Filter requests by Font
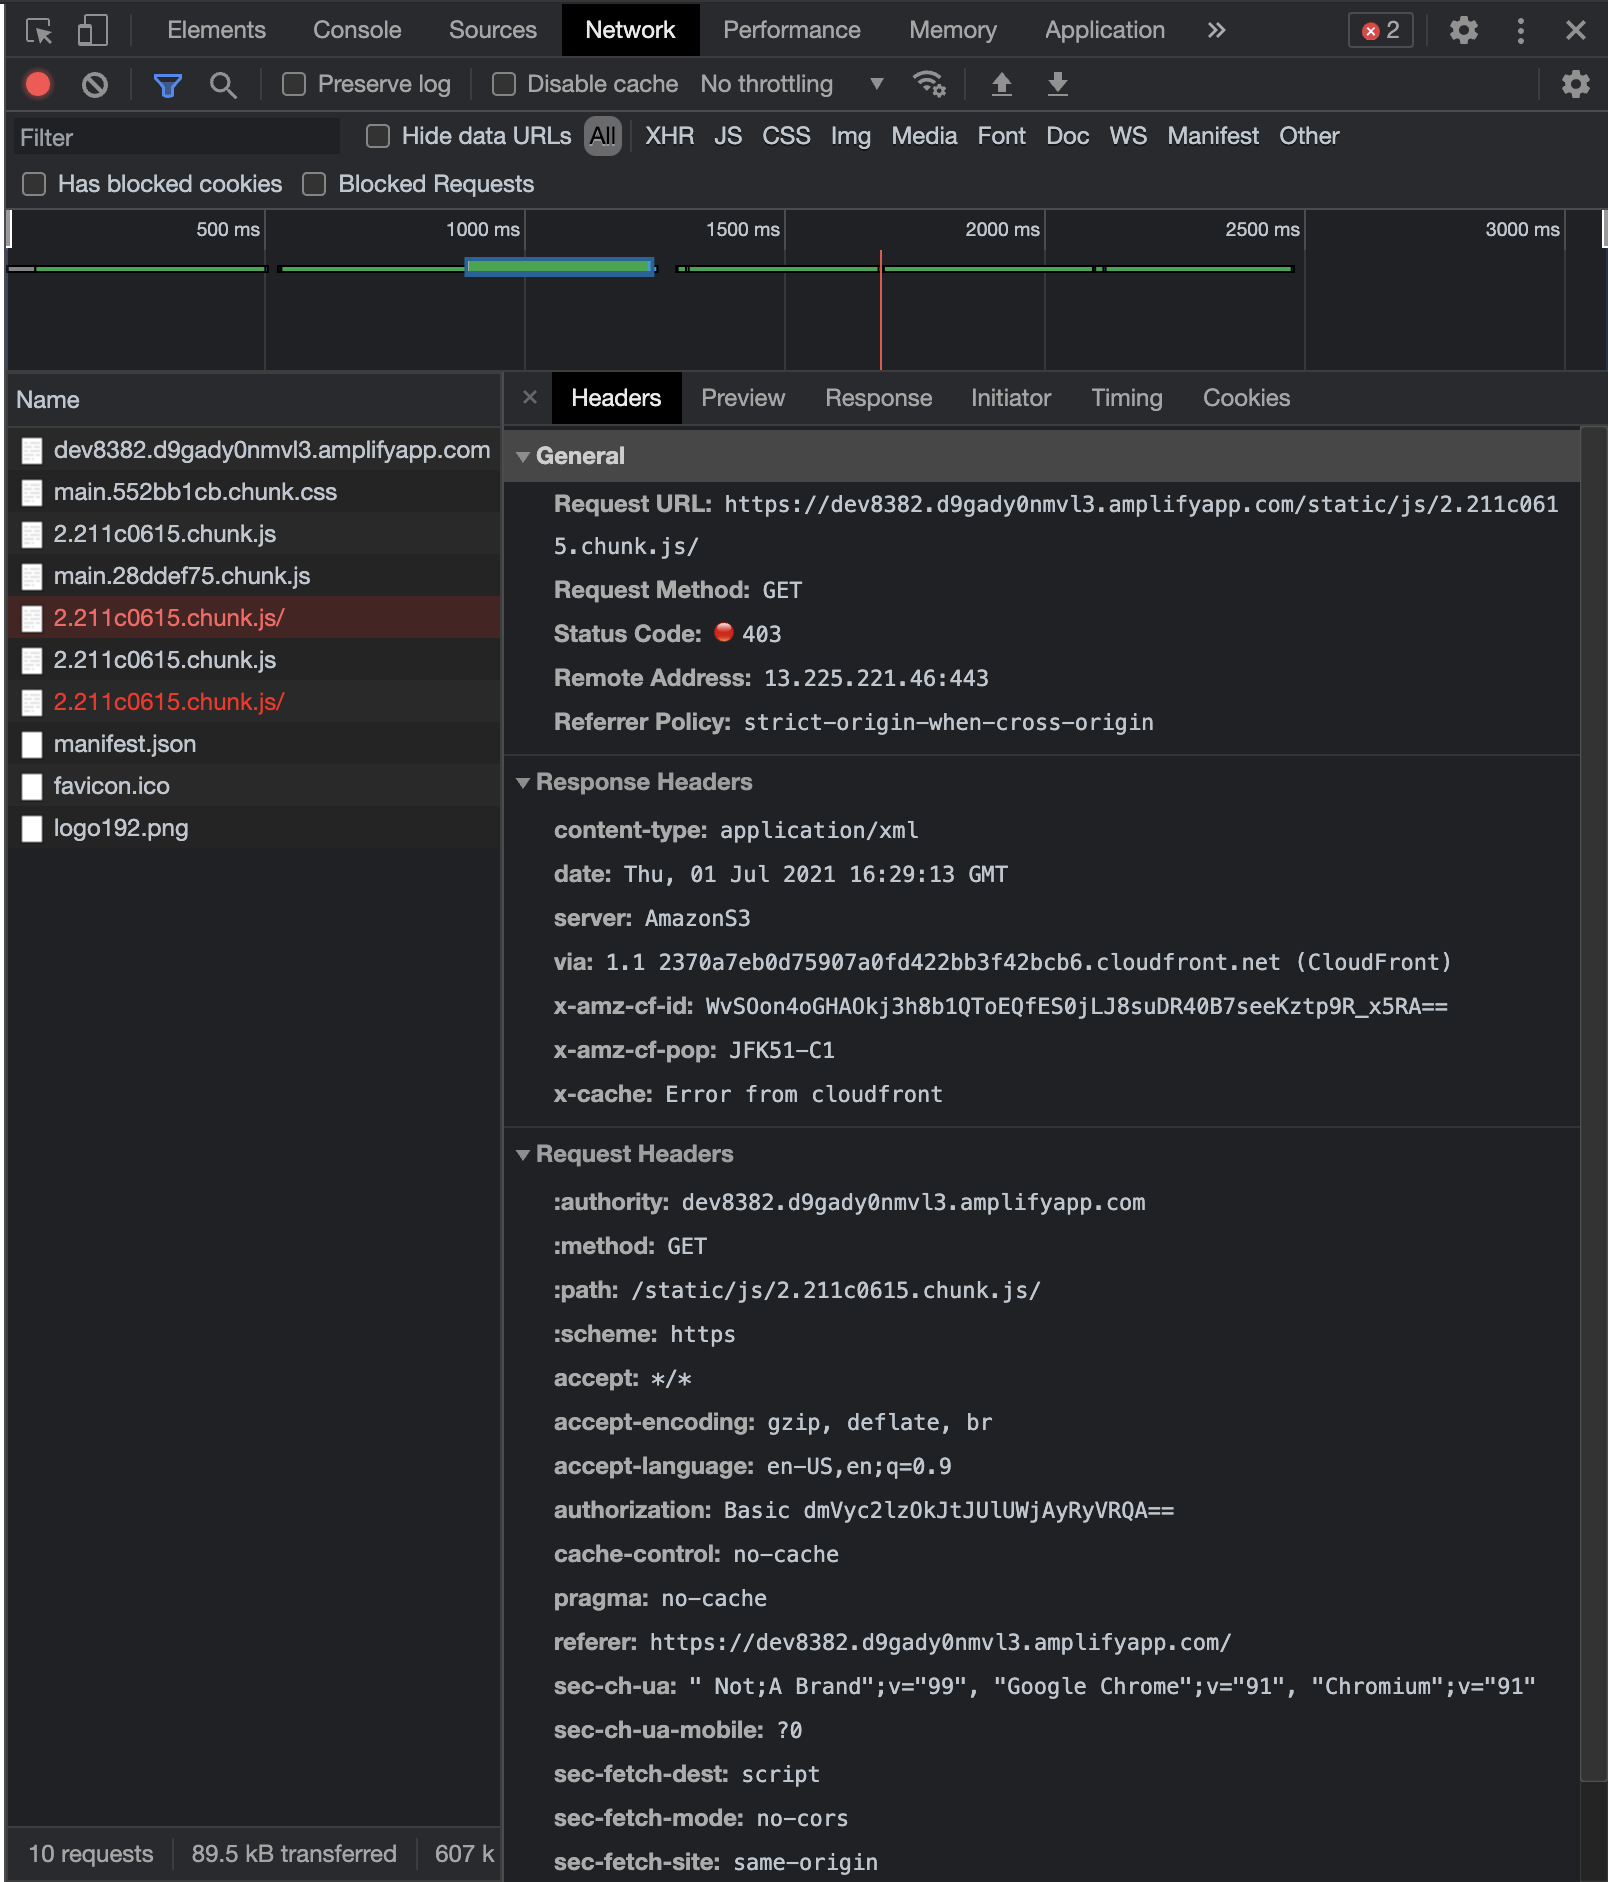The width and height of the screenshot is (1608, 1882). pyautogui.click(x=1001, y=136)
